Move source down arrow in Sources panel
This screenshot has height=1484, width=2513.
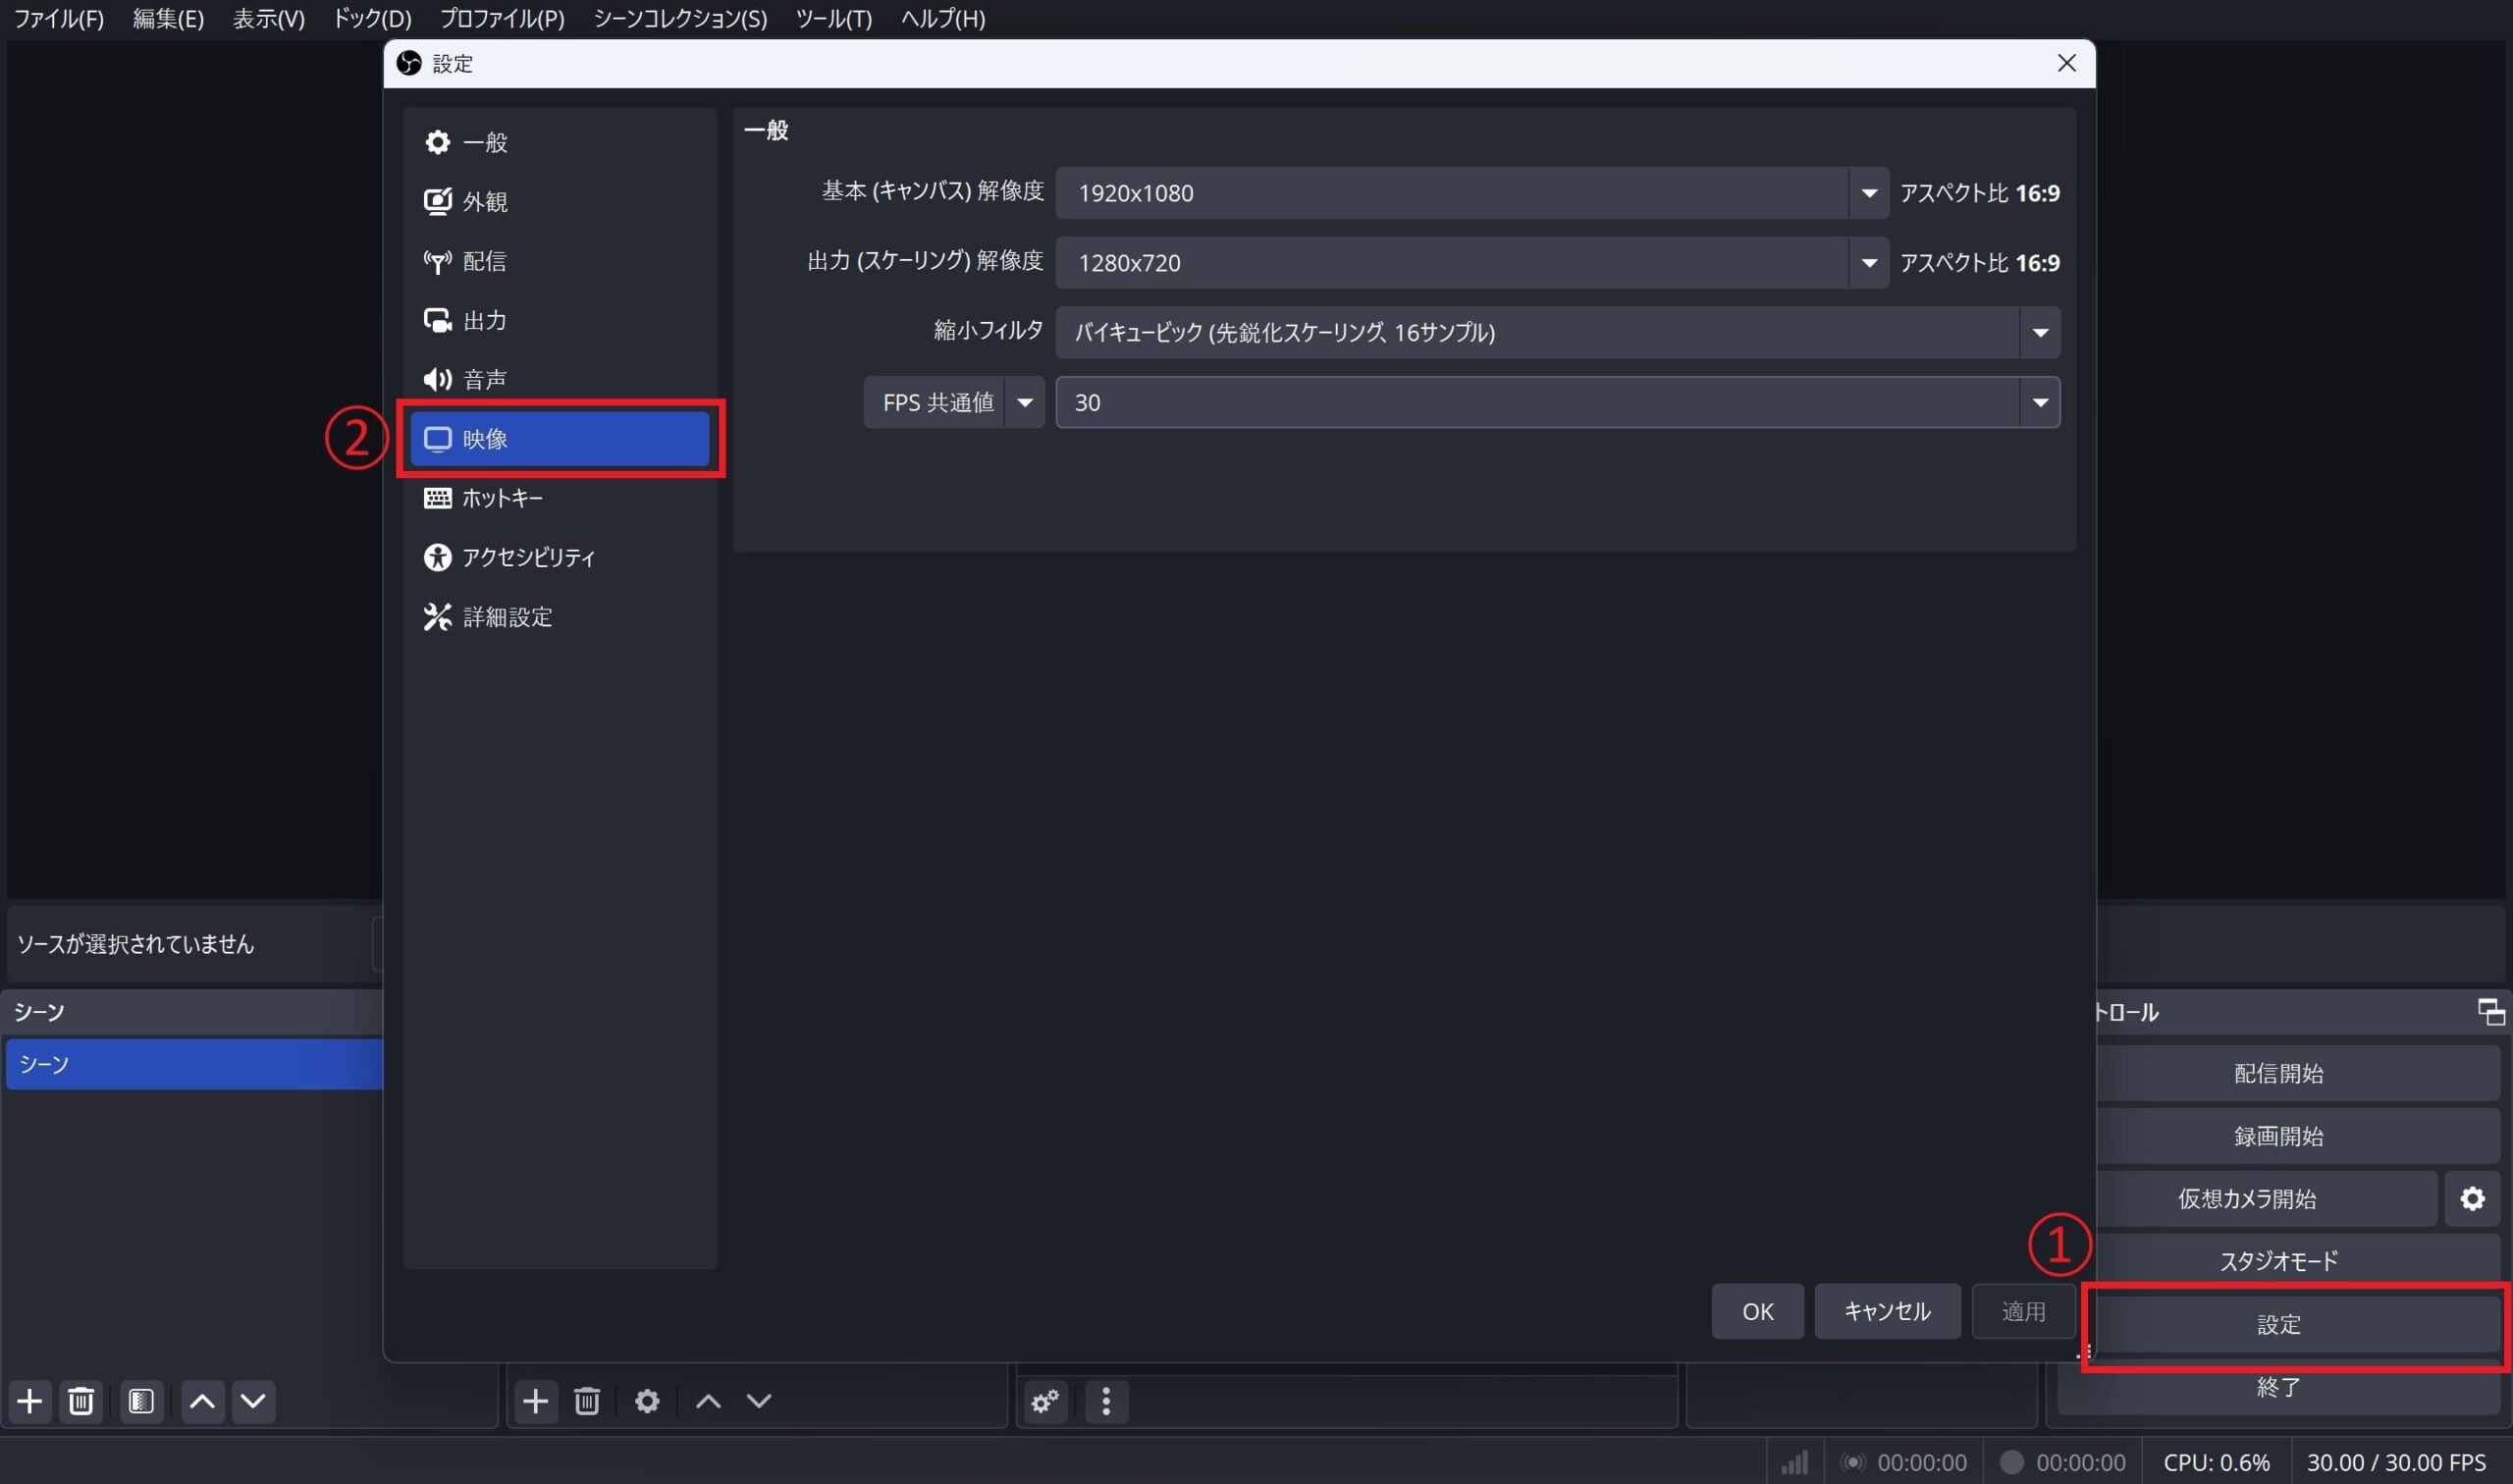759,1401
